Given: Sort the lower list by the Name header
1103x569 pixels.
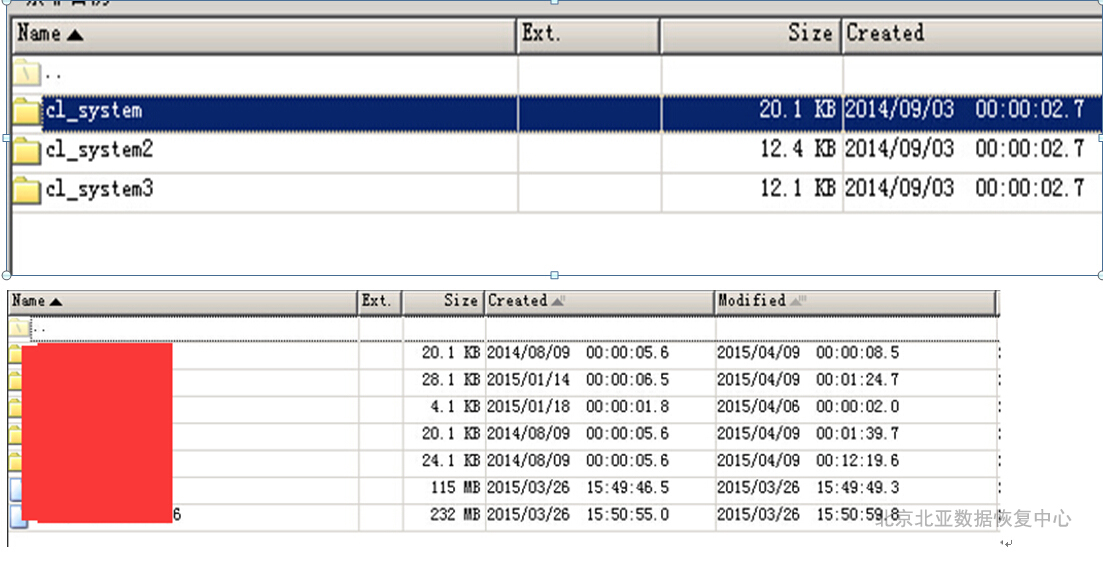Looking at the screenshot, I should [x=183, y=302].
